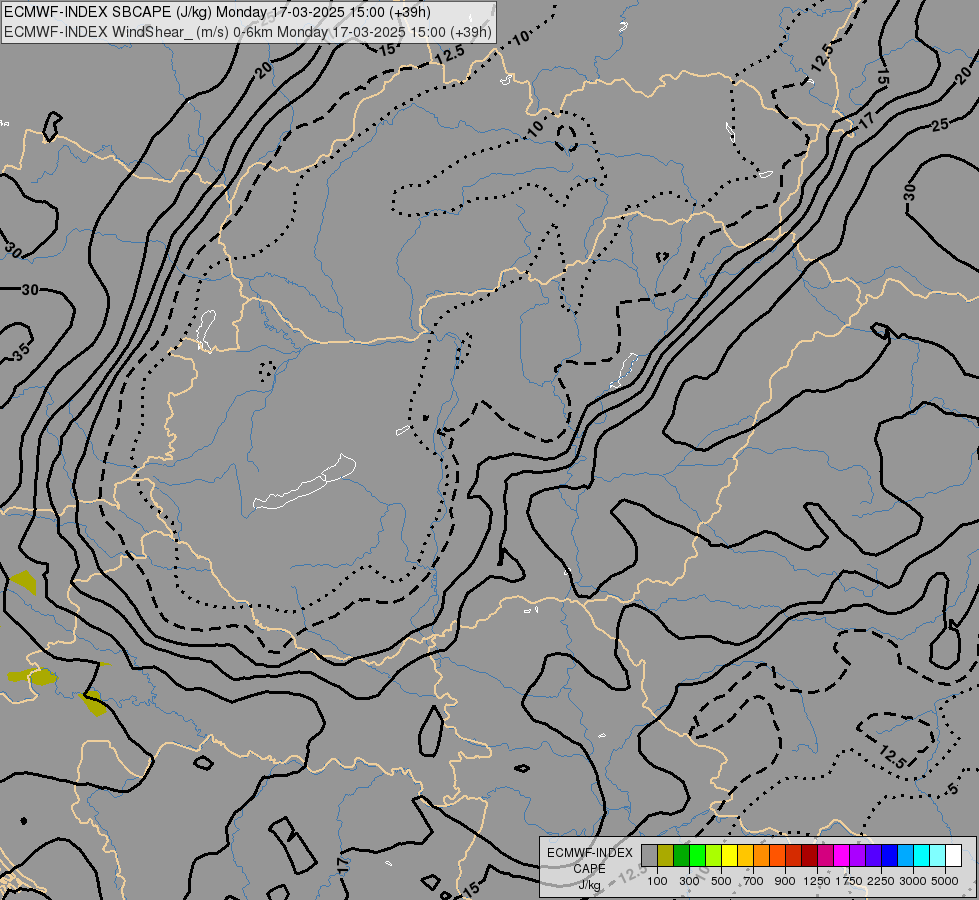Click the 900 legend tick label

click(785, 881)
